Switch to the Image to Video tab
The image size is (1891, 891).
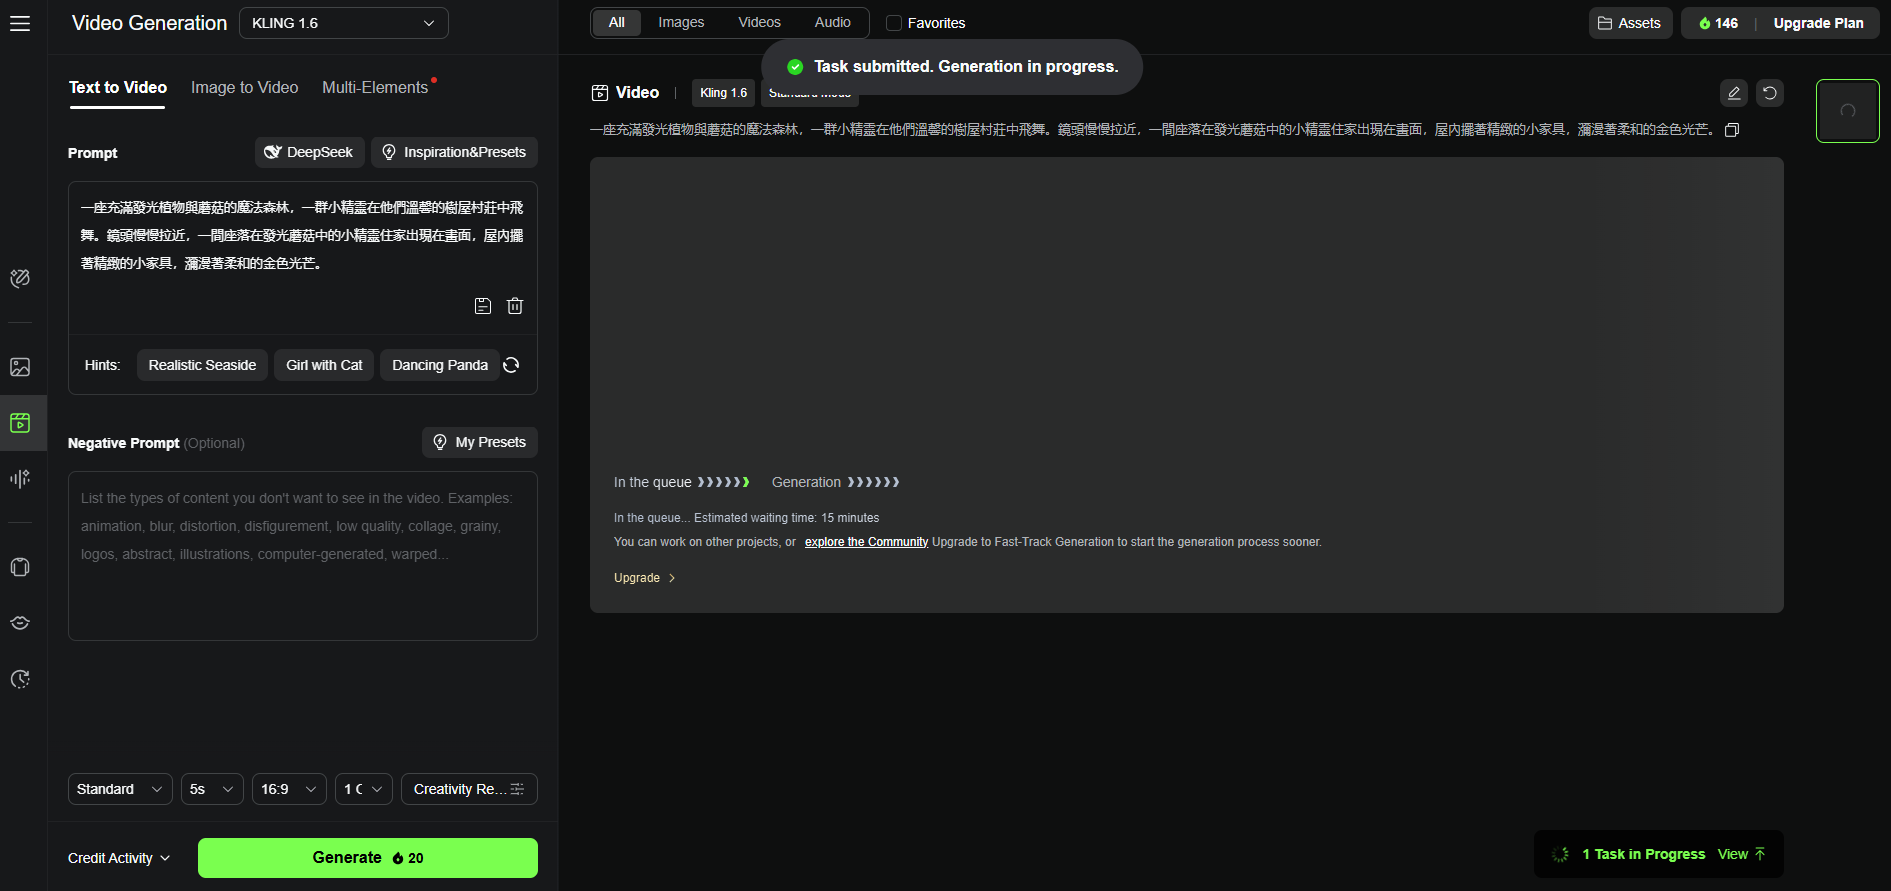245,88
